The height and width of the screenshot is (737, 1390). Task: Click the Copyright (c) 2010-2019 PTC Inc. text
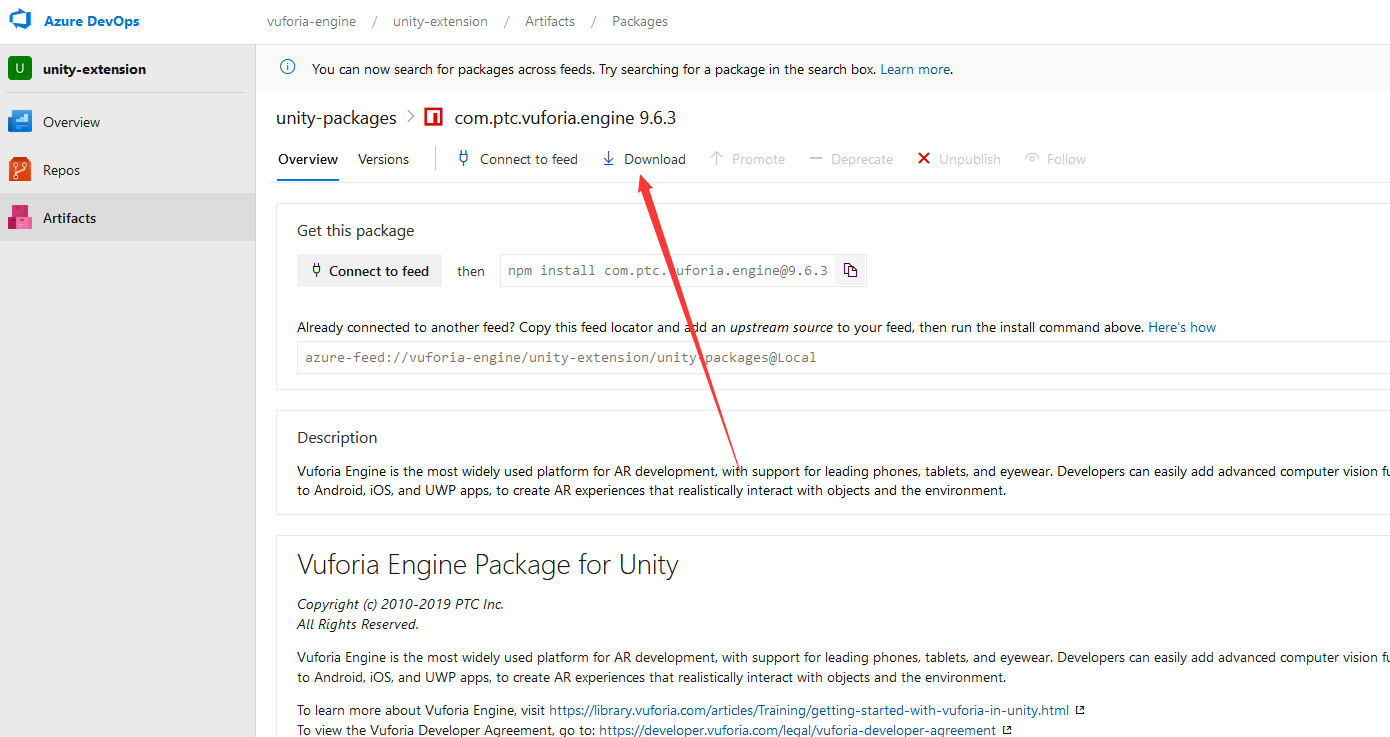(x=400, y=604)
